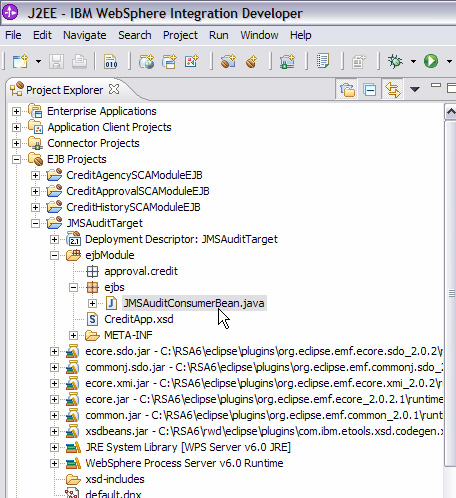Click the ejbs package icon
Image resolution: width=456 pixels, height=498 pixels.
(x=92, y=287)
